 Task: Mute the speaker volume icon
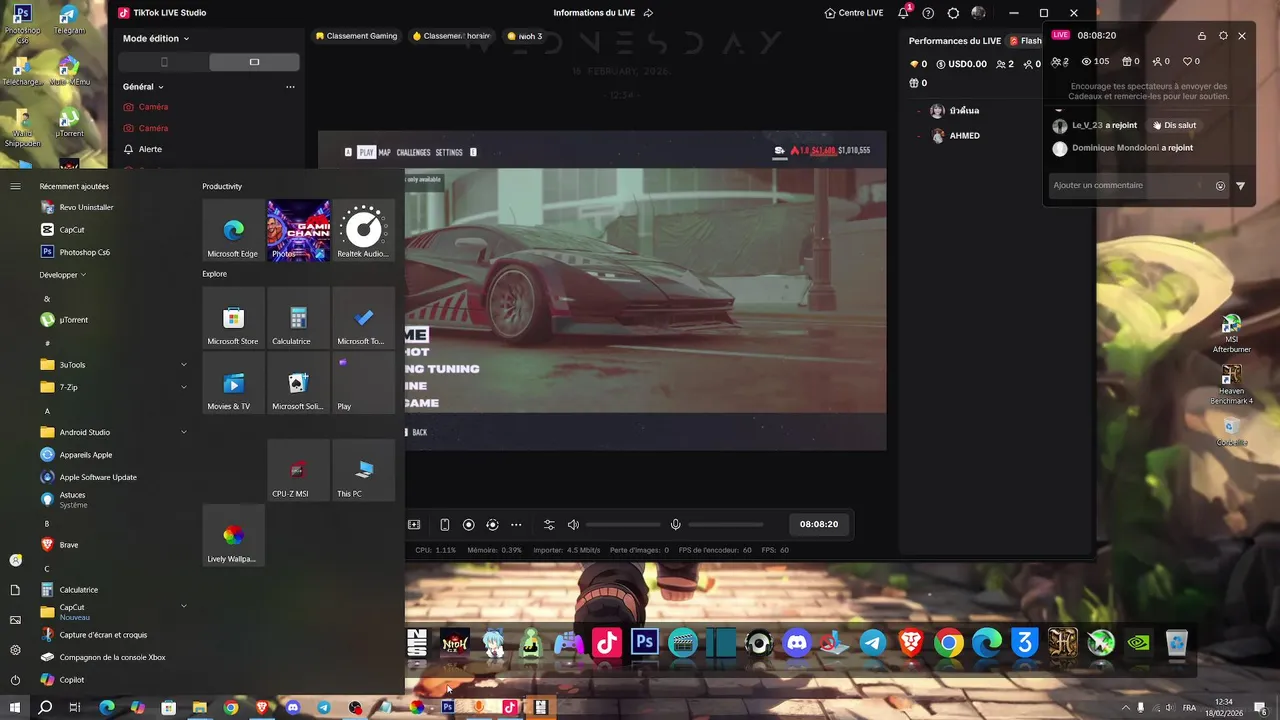coord(573,524)
